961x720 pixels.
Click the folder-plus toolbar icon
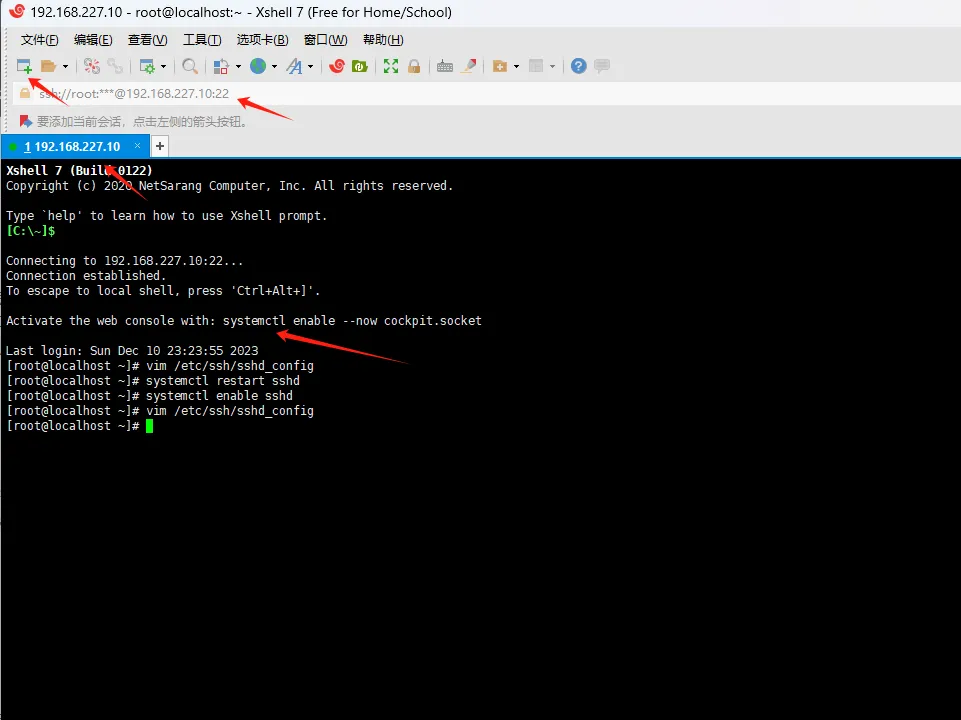click(x=499, y=66)
